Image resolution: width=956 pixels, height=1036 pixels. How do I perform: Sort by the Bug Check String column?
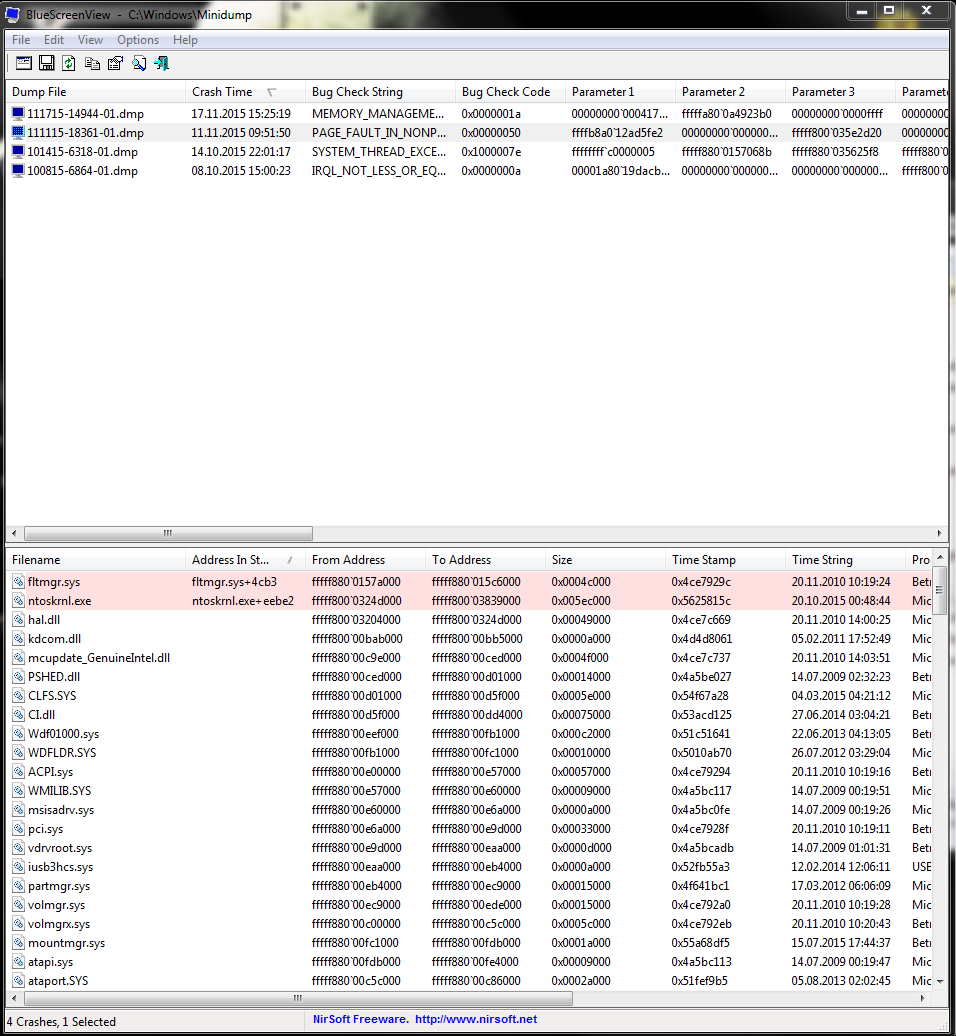point(380,92)
